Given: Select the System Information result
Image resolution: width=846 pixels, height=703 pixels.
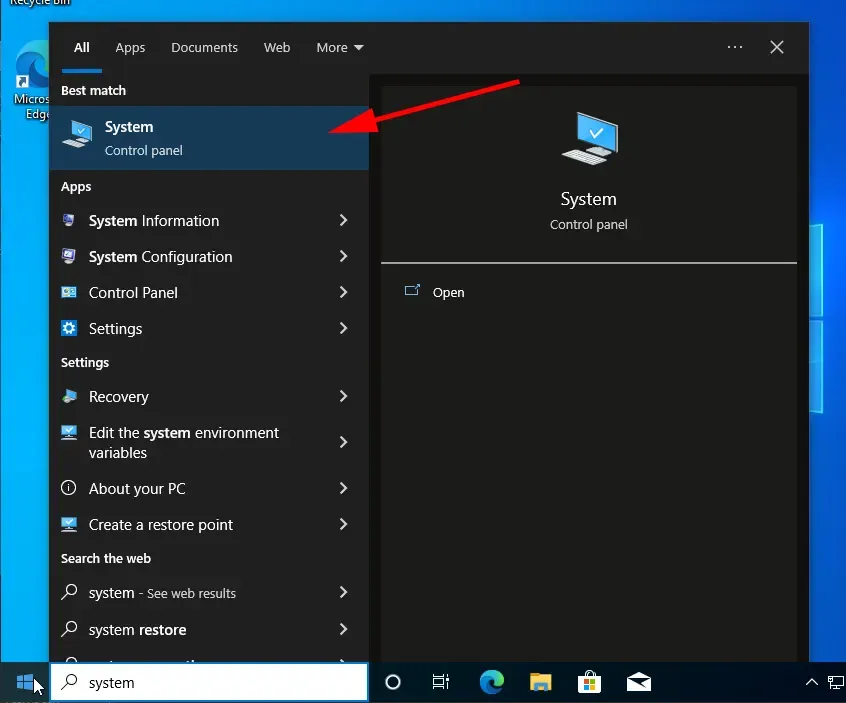Looking at the screenshot, I should click(209, 221).
